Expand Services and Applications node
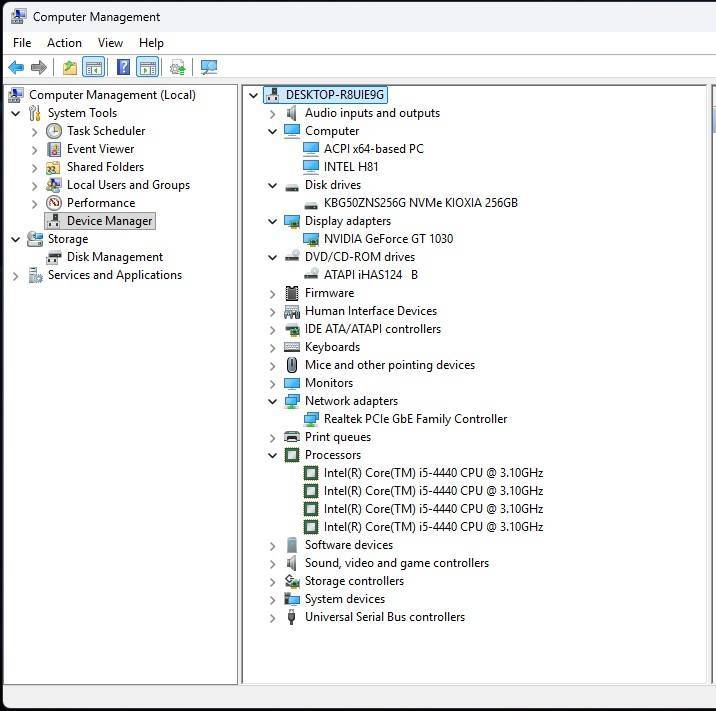The height and width of the screenshot is (711, 716). (15, 275)
